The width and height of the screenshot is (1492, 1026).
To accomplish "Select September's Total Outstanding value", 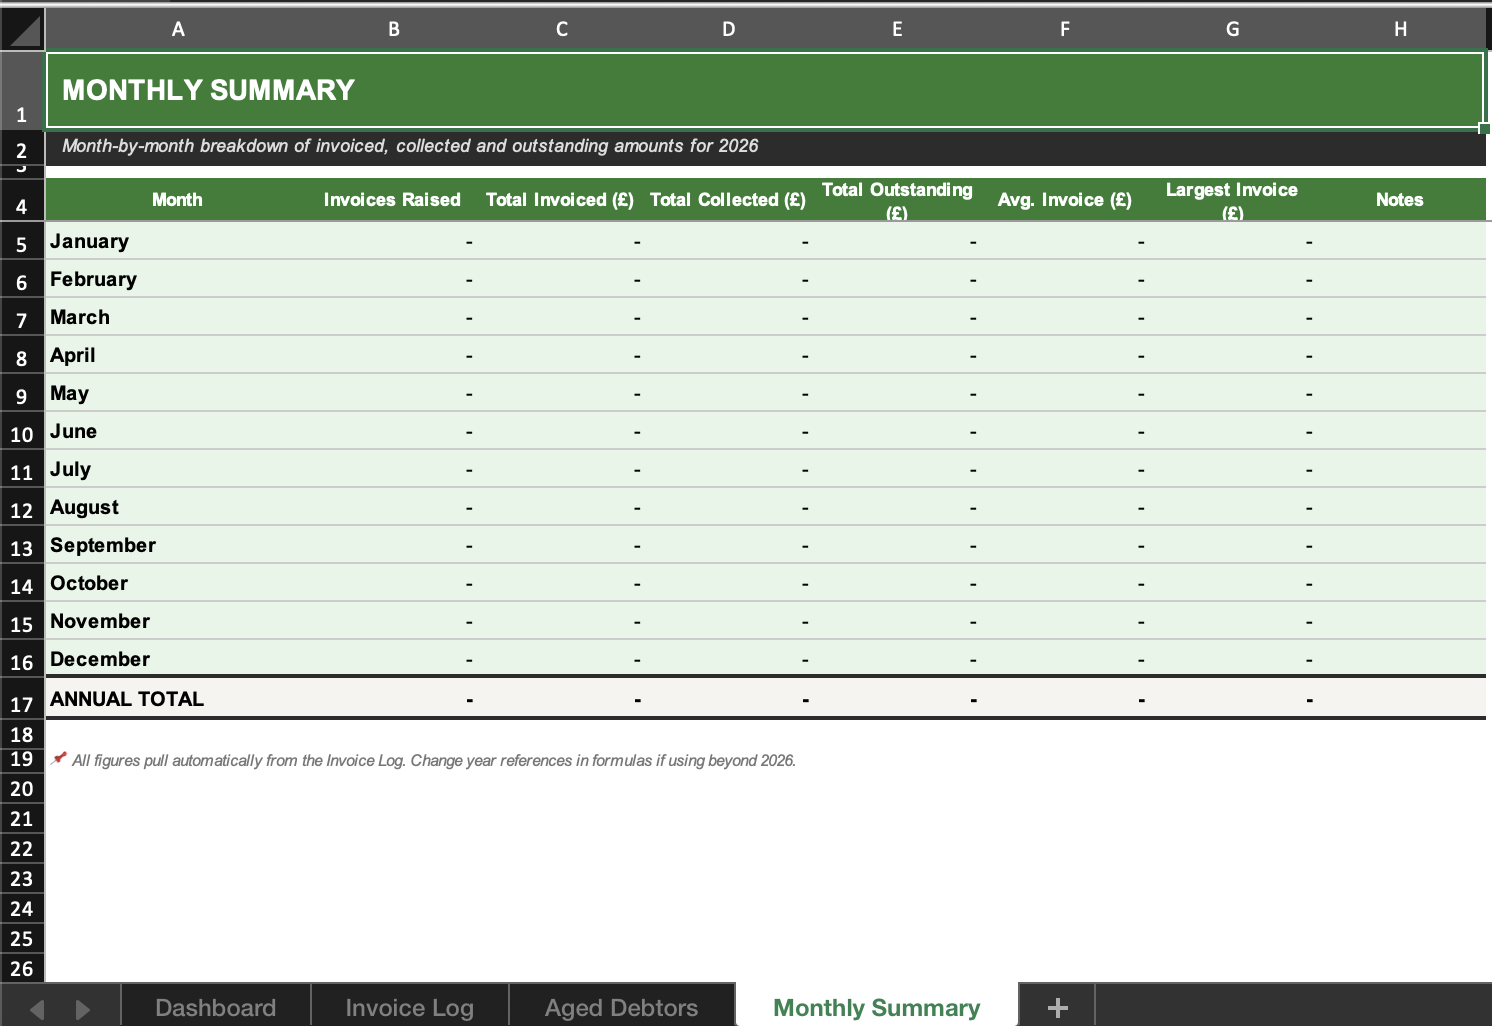I will tap(897, 545).
